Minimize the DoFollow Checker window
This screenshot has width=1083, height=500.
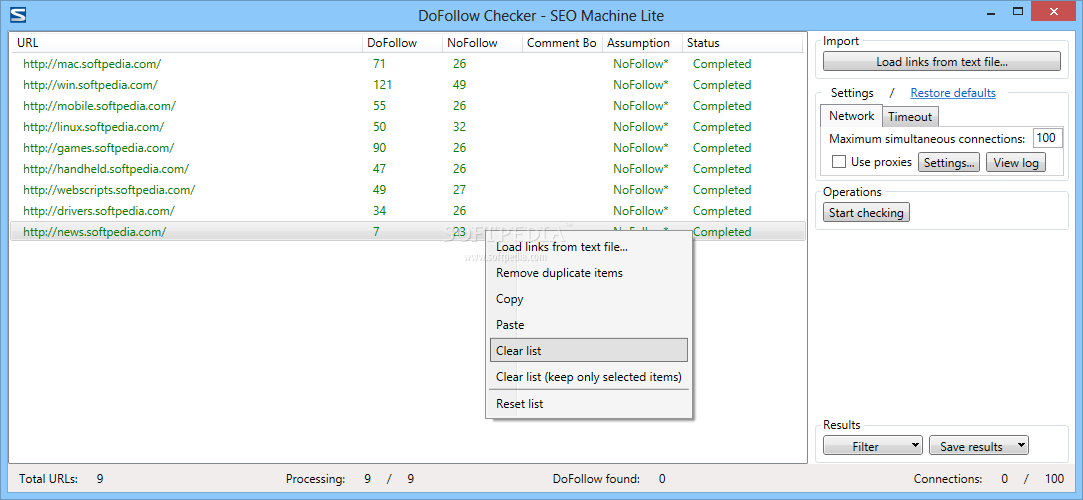click(992, 12)
